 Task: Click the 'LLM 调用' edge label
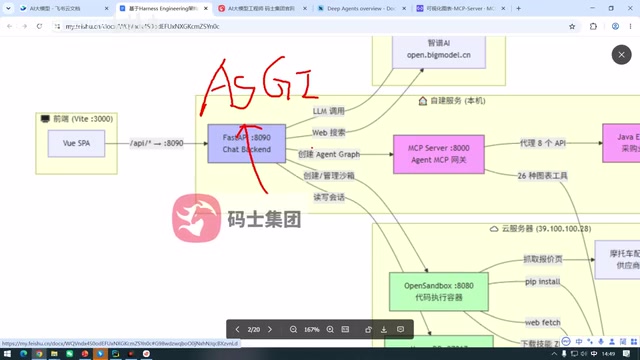coord(329,111)
